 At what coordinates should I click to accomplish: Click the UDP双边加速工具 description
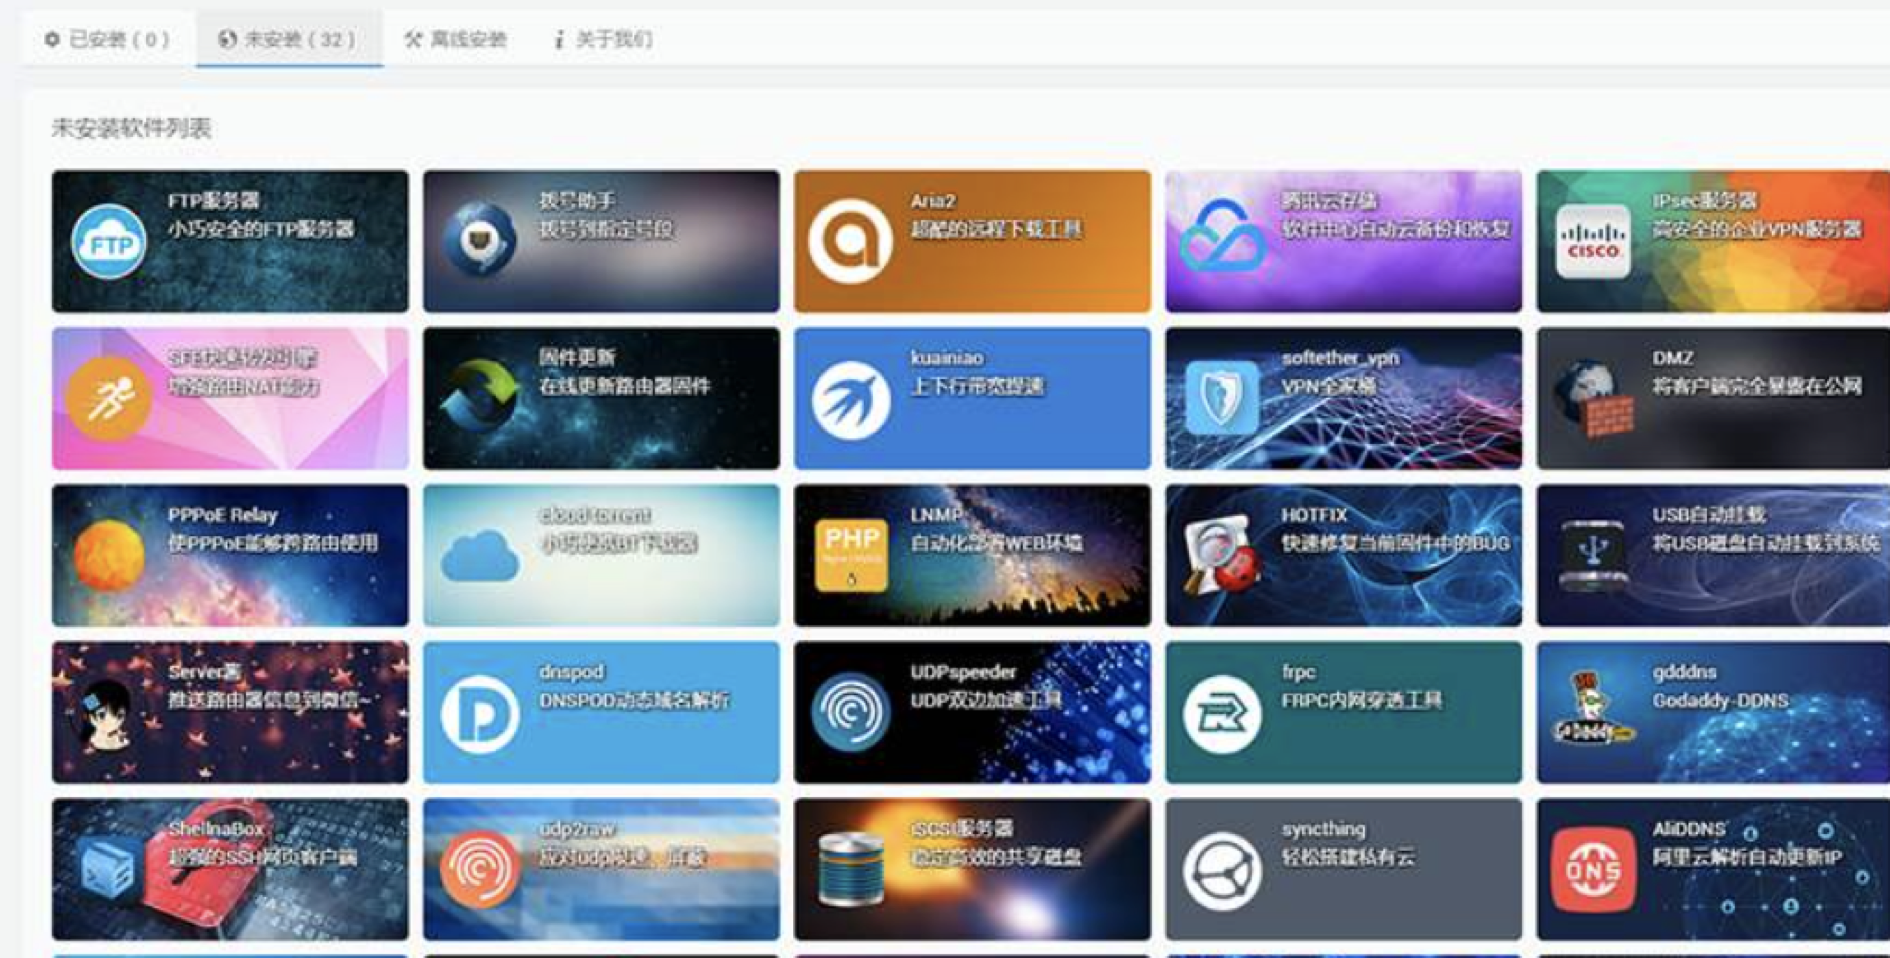985,700
